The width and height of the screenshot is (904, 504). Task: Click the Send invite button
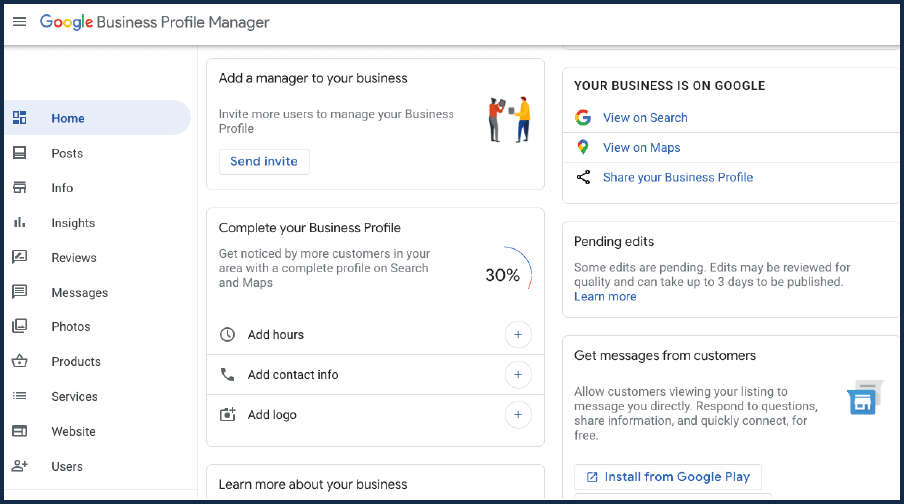(264, 161)
